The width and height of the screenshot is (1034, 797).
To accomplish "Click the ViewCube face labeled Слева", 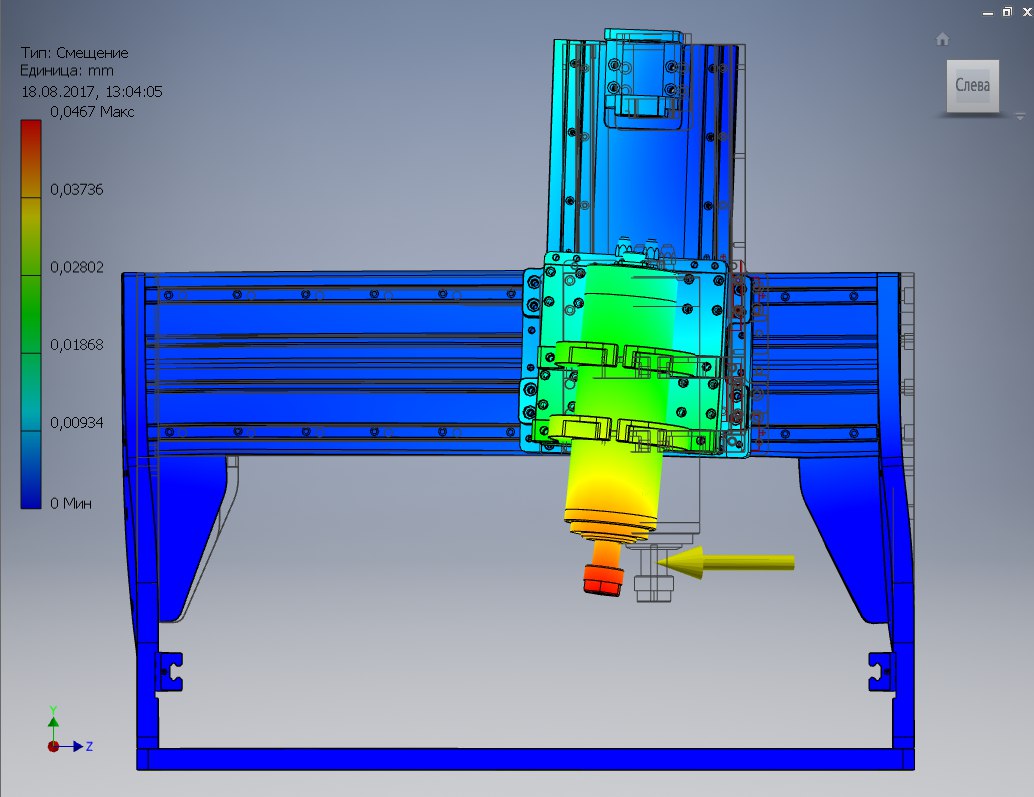I will (x=973, y=86).
